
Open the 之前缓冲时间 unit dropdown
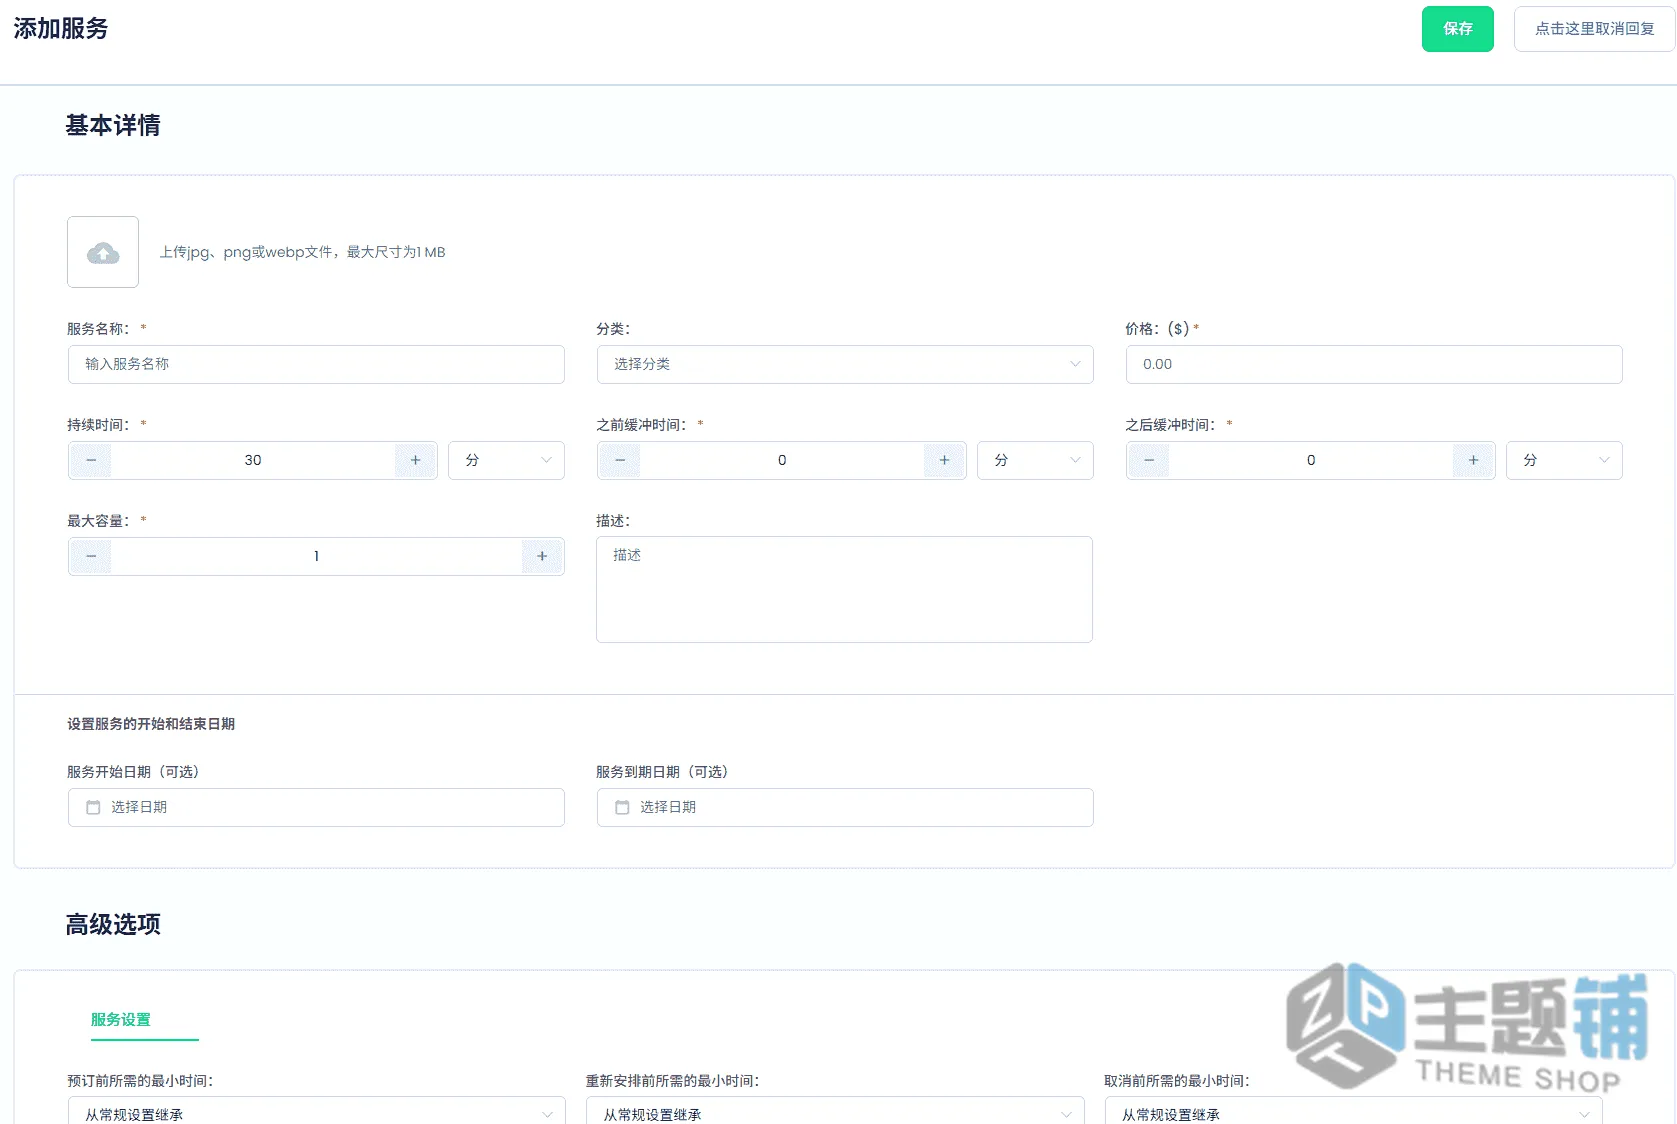(1035, 460)
